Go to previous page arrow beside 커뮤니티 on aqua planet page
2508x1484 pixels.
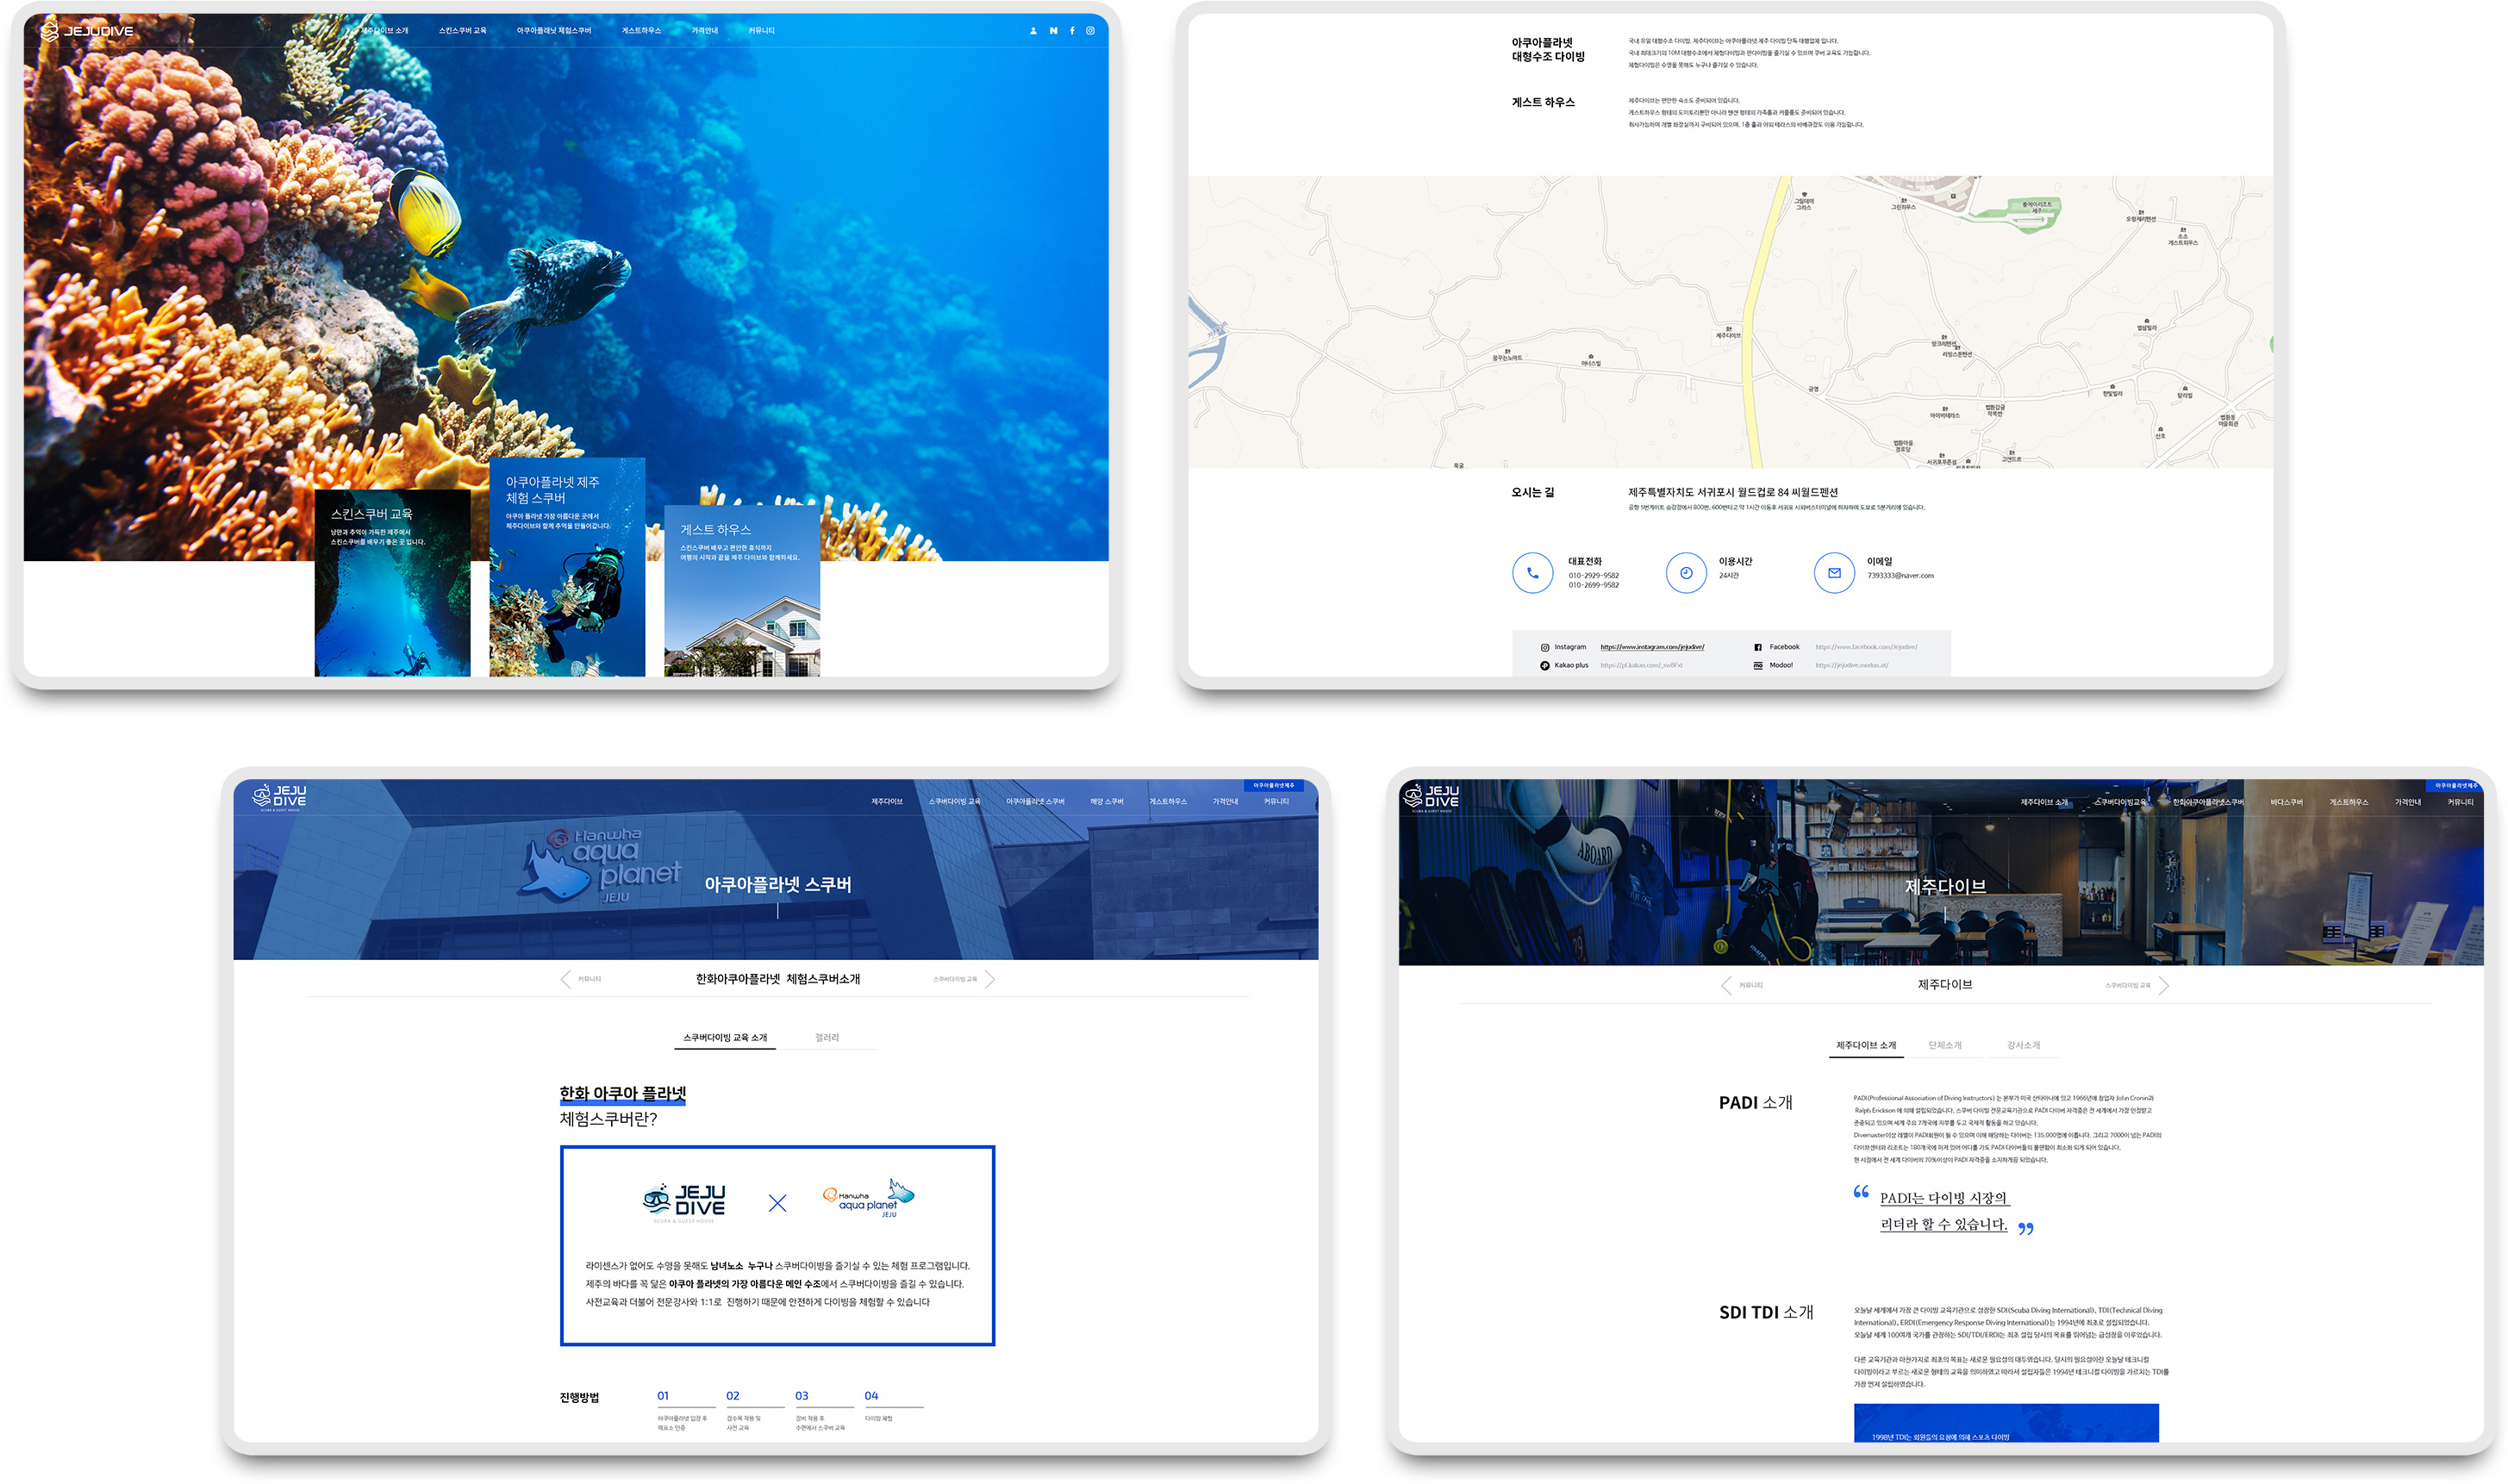point(566,979)
